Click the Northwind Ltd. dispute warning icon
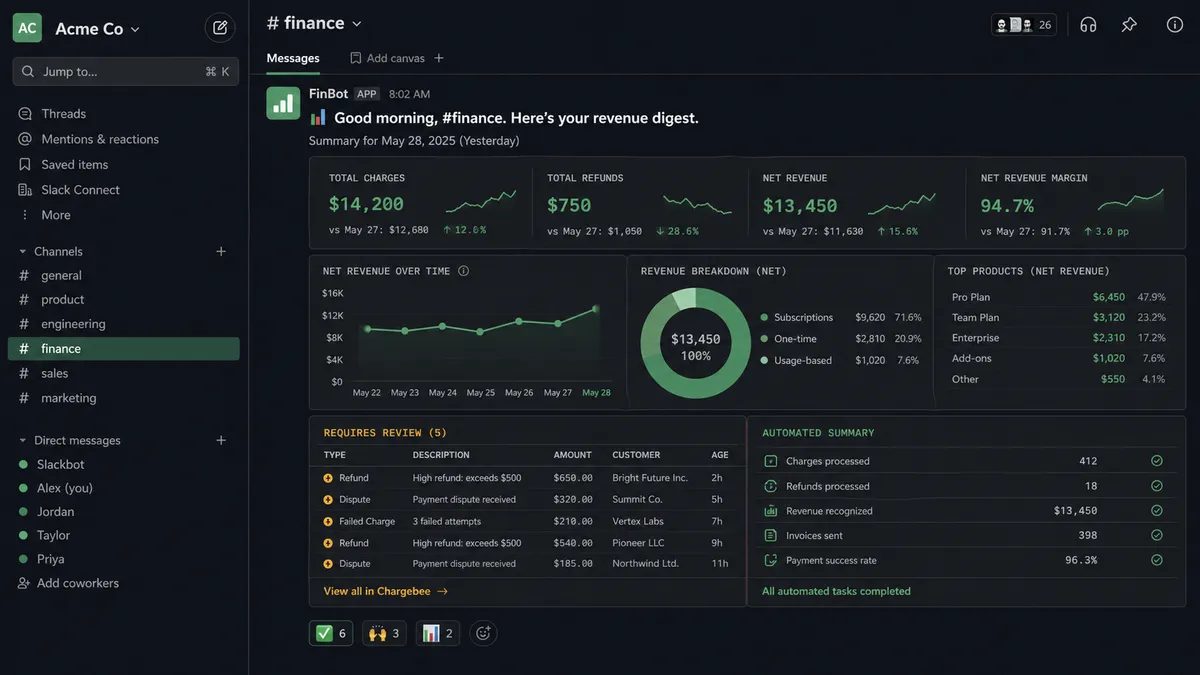 tap(328, 564)
